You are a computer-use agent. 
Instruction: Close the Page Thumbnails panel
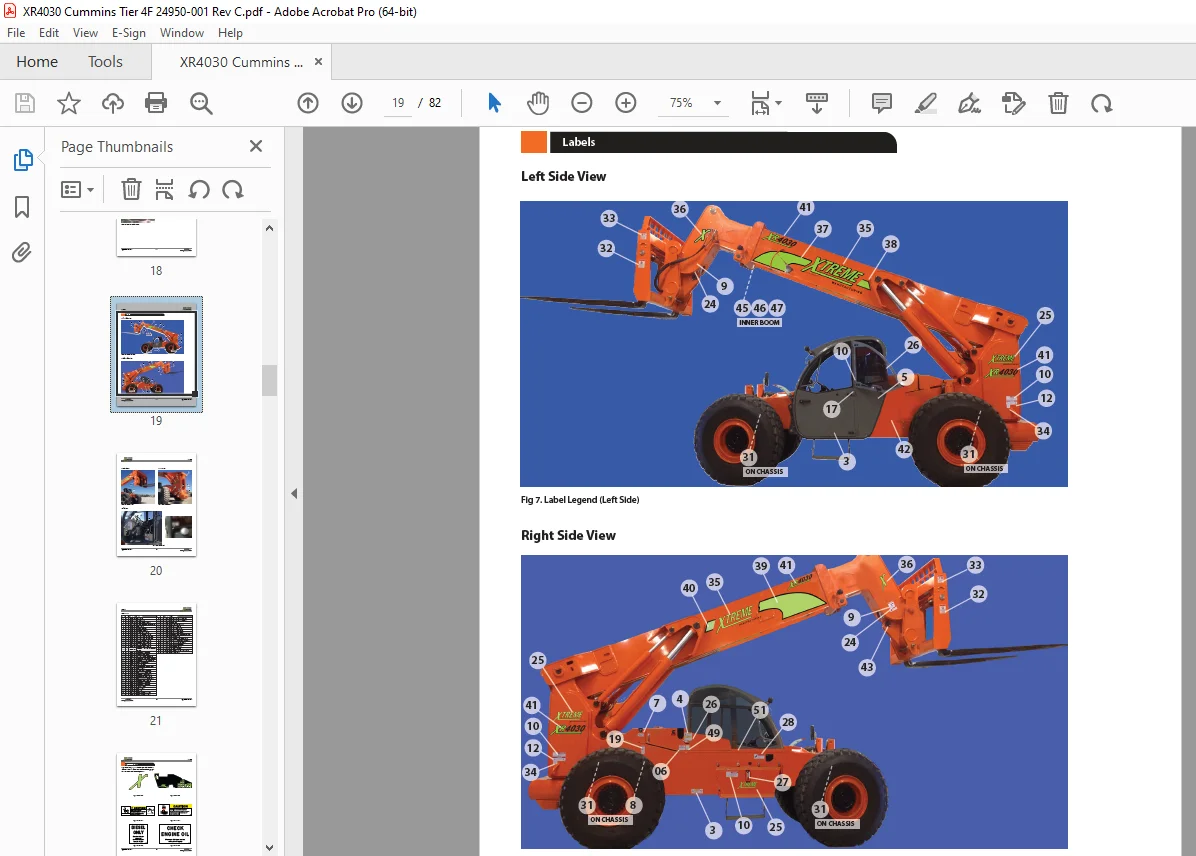(x=256, y=146)
